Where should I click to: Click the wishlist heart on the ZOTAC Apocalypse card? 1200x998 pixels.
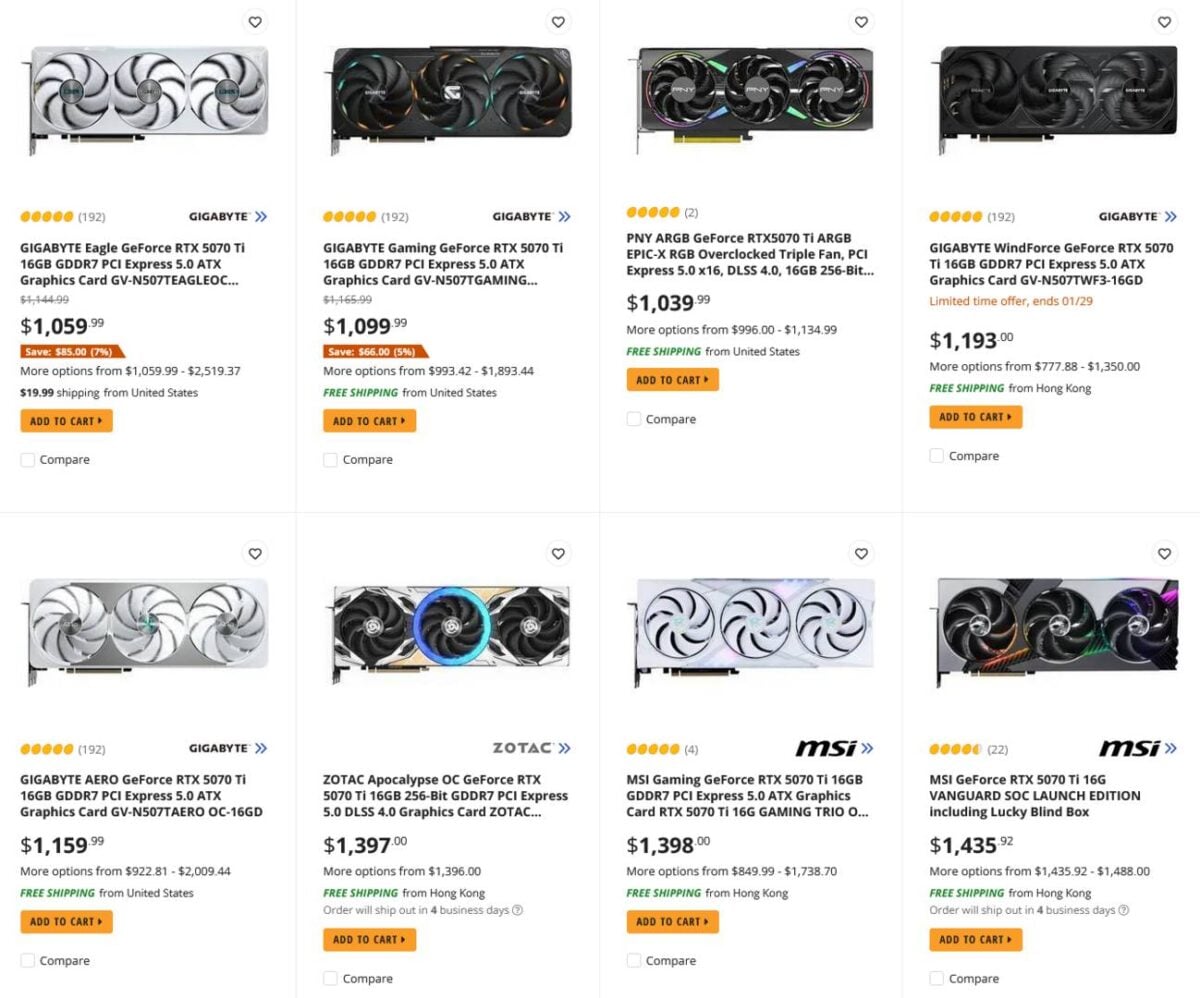point(558,553)
